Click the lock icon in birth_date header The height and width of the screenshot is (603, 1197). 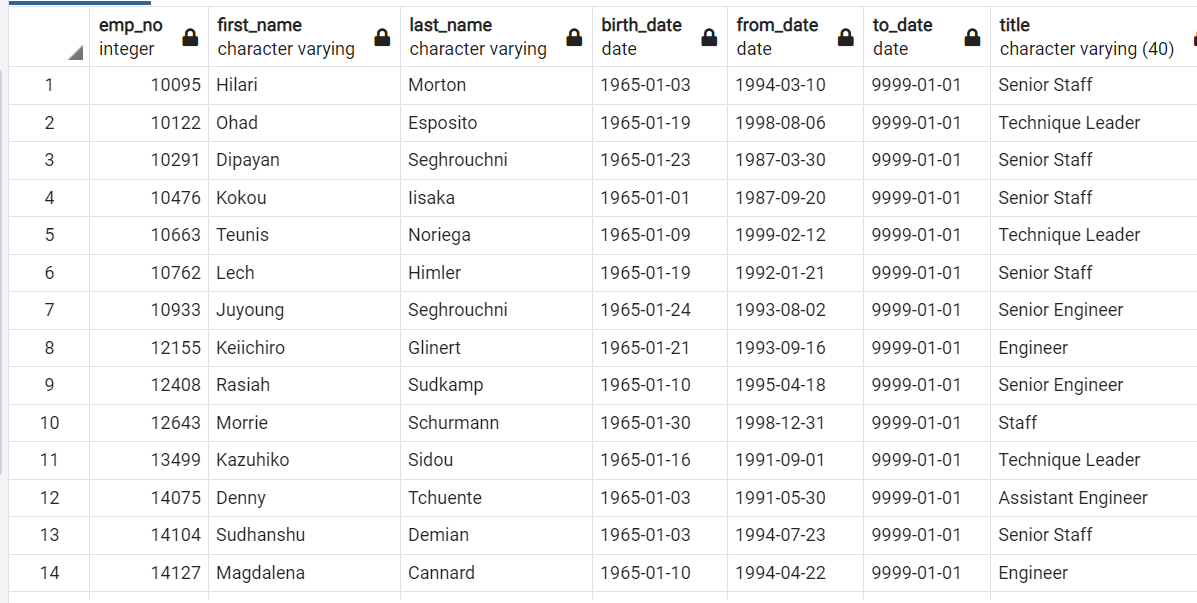tap(709, 38)
